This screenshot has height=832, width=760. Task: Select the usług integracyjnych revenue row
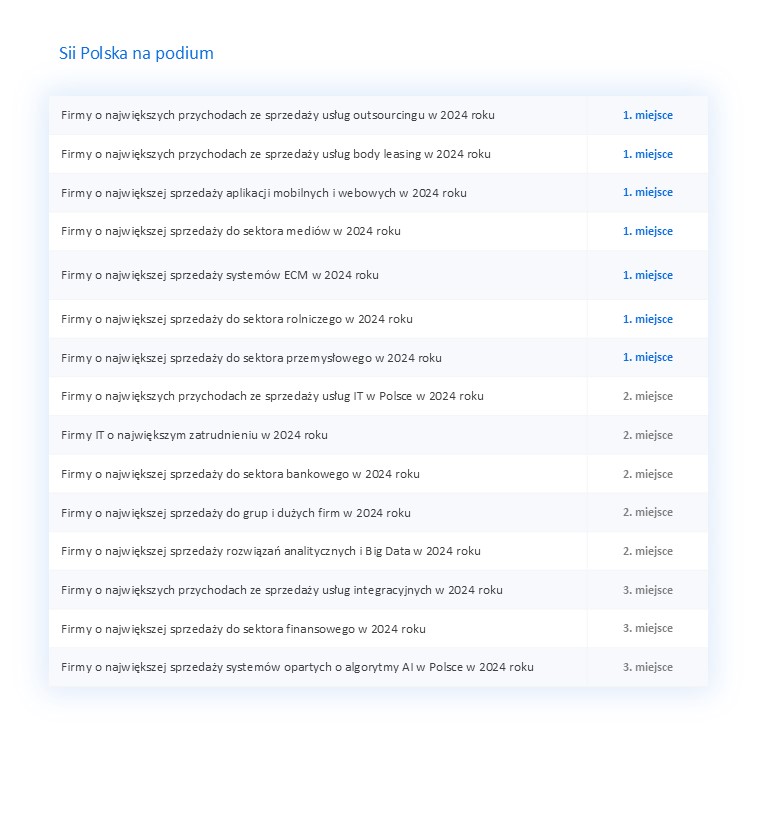pos(378,590)
